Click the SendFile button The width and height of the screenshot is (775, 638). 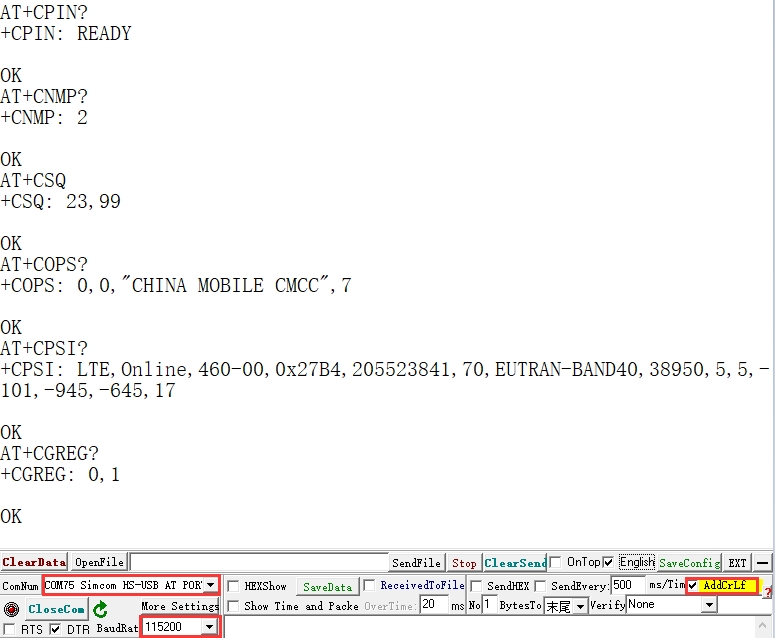click(416, 563)
